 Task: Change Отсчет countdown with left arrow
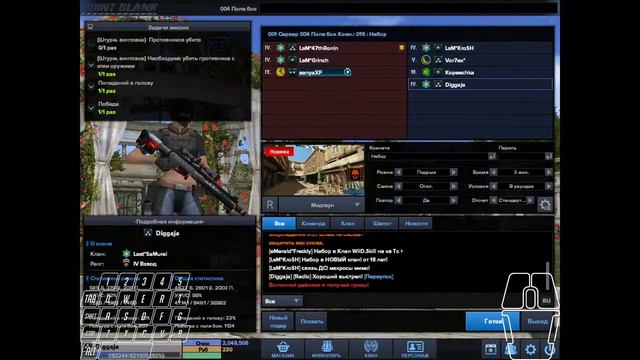[x=493, y=200]
